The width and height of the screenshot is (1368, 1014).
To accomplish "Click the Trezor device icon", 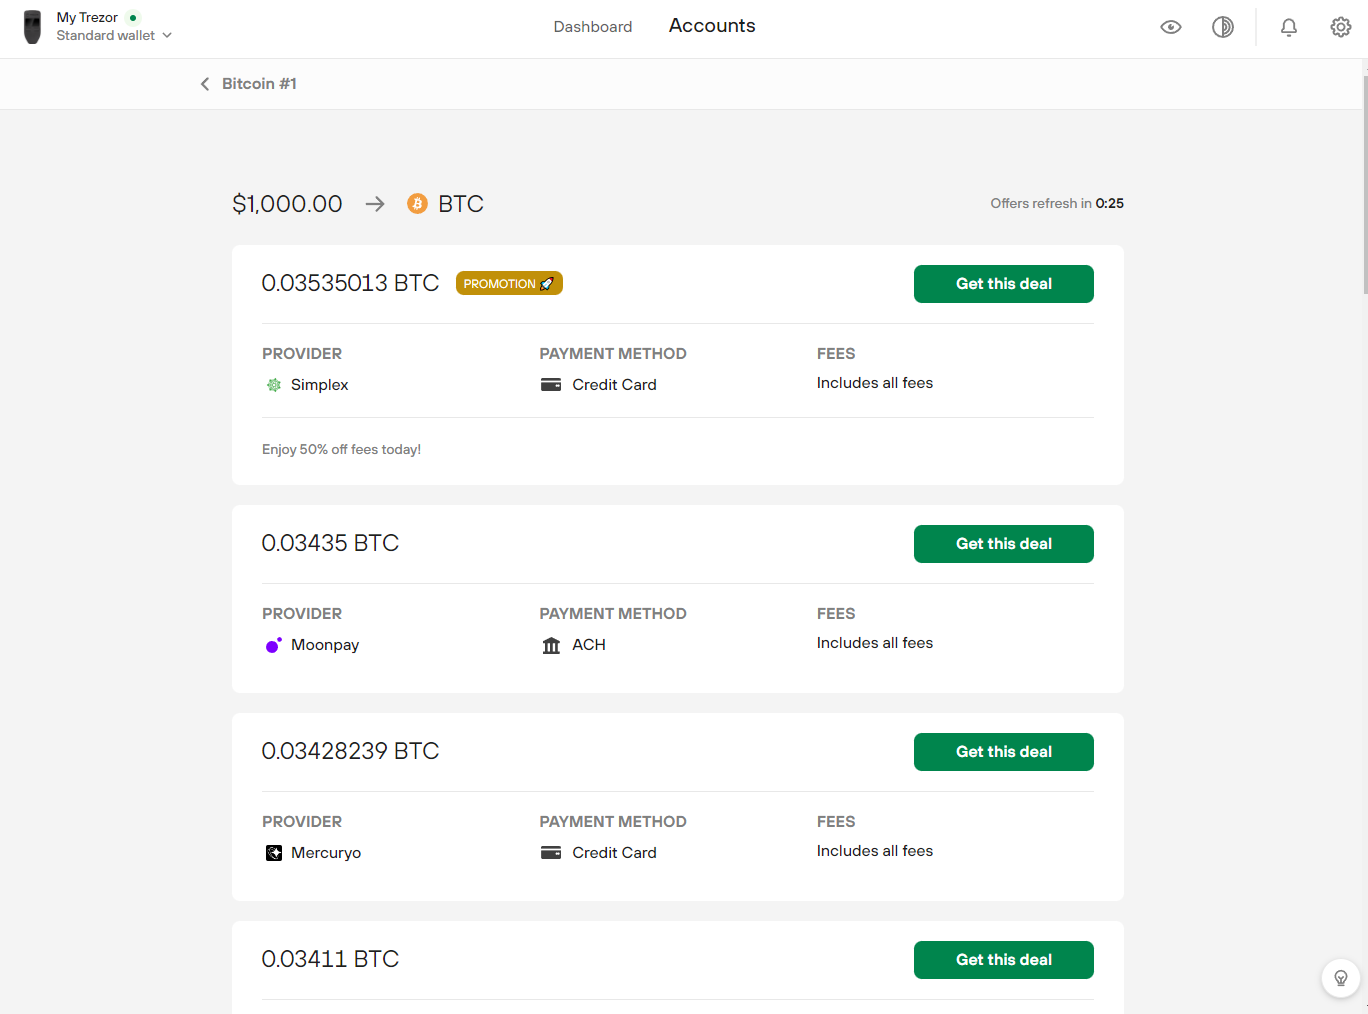I will (x=33, y=27).
